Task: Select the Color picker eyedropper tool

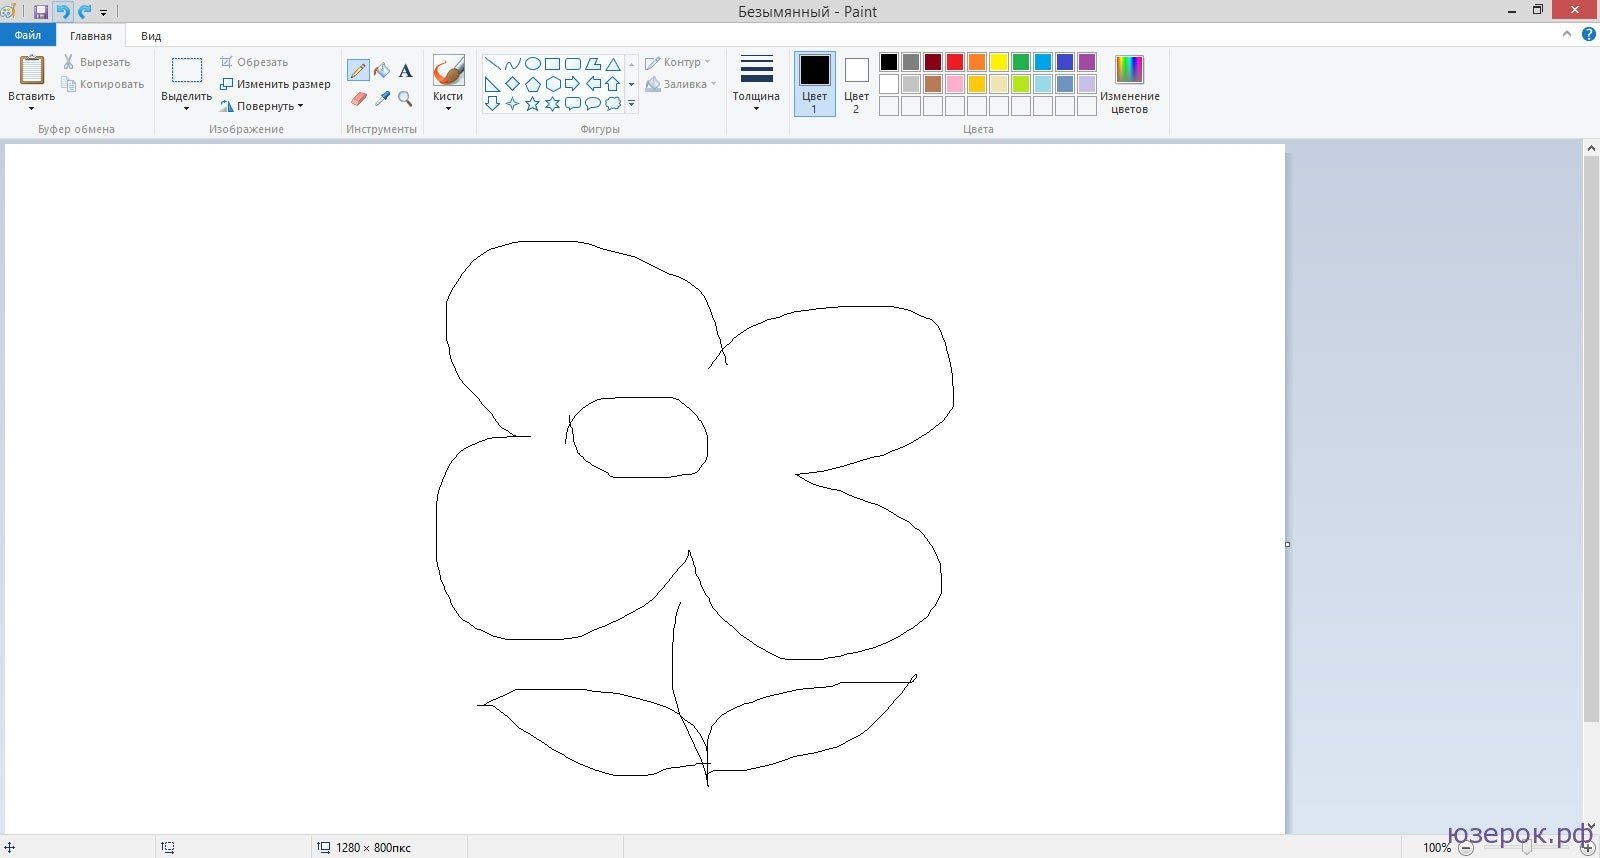Action: [382, 98]
